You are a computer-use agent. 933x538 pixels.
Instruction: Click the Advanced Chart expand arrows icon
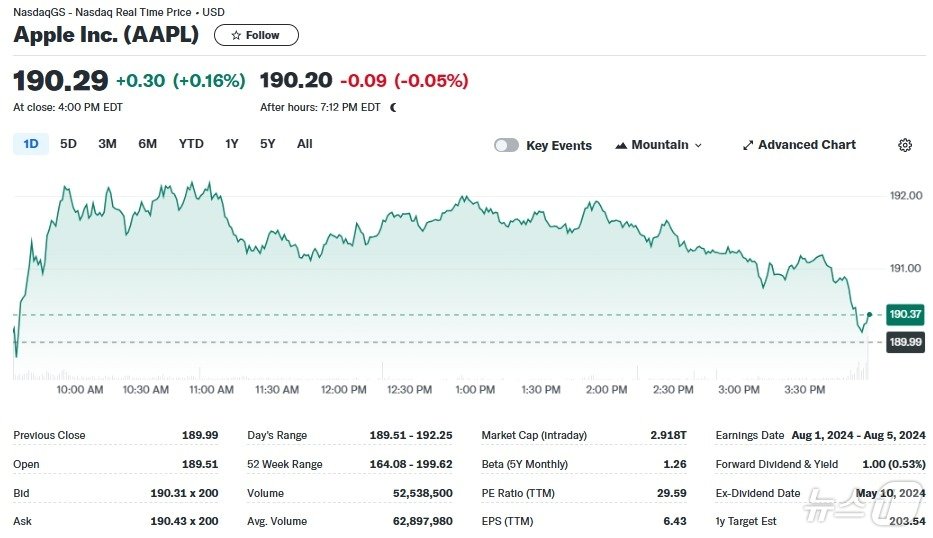click(x=748, y=145)
